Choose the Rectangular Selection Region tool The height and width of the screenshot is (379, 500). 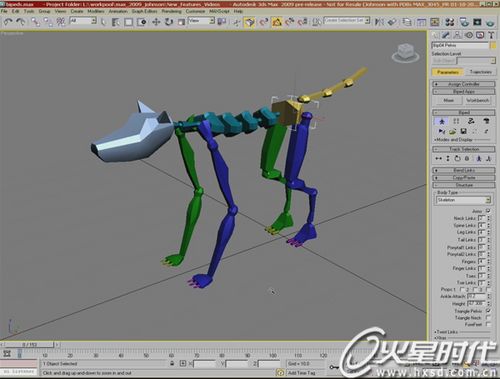point(128,22)
